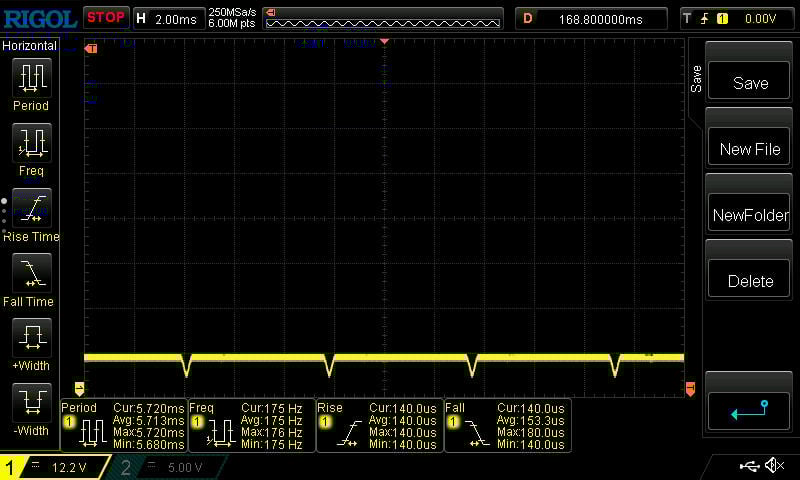Click channel 2 scale 5.00 V

185,468
